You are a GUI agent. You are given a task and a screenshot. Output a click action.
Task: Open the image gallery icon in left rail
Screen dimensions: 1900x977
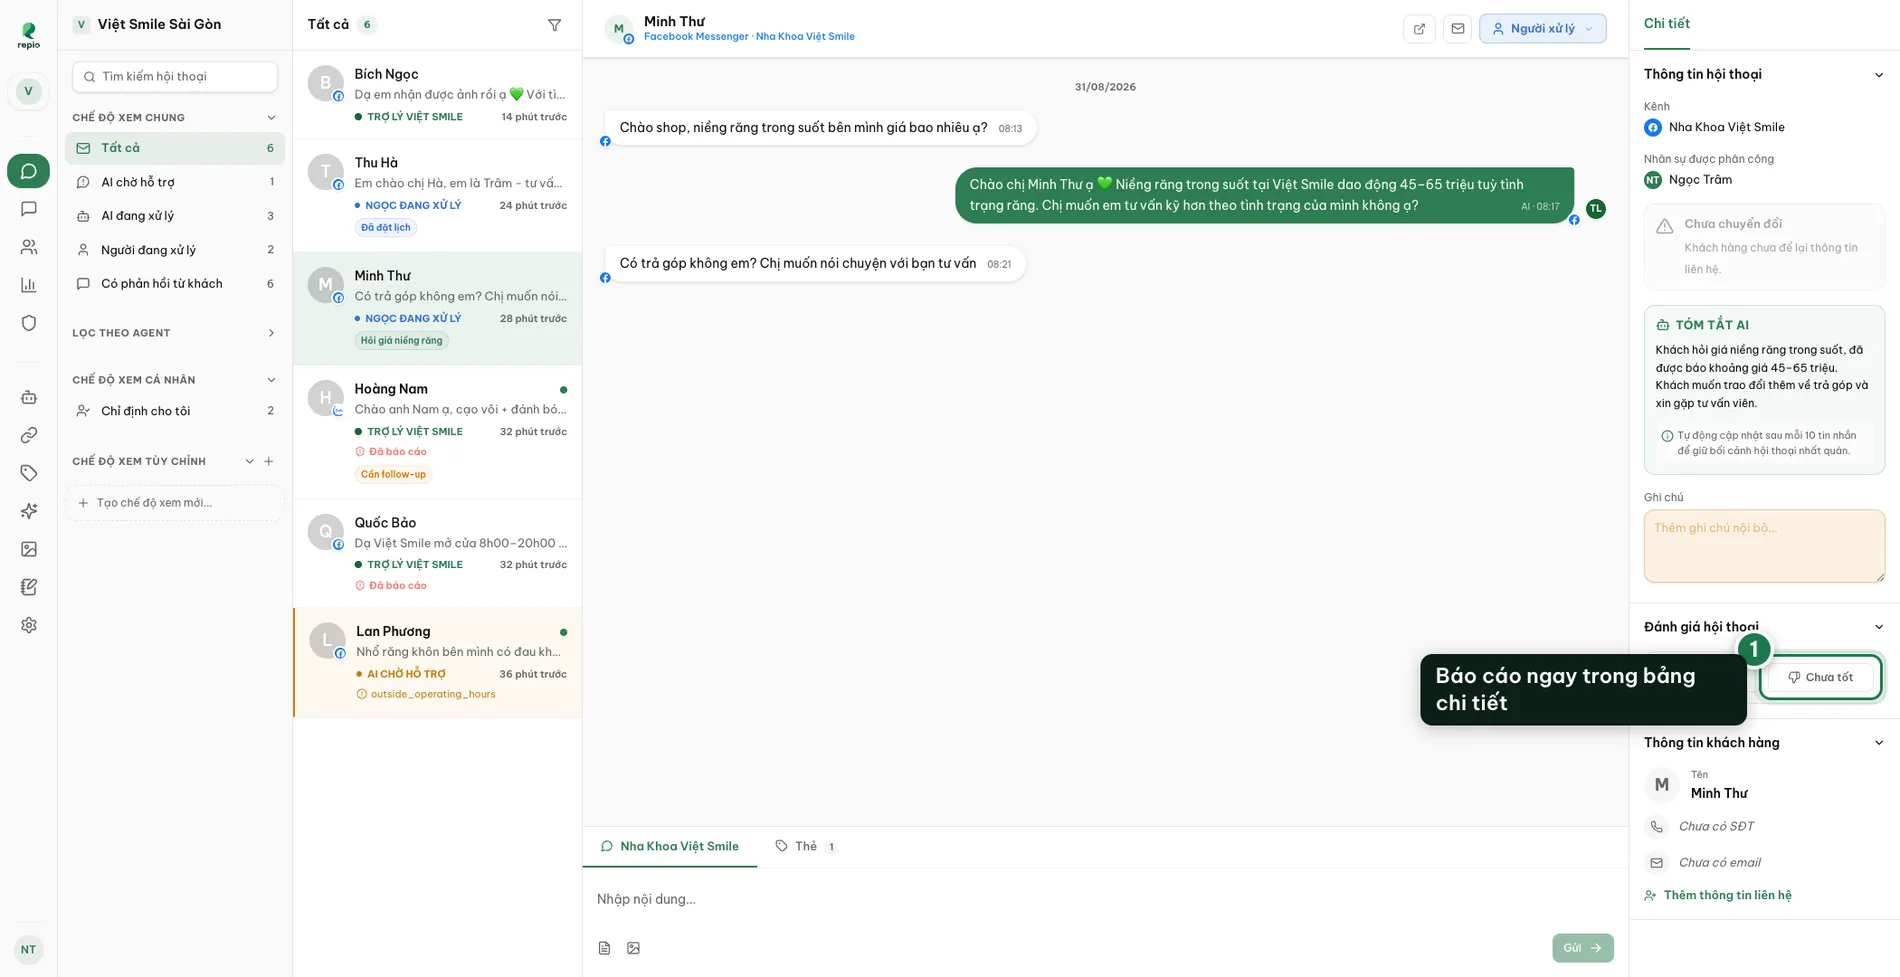pos(29,549)
